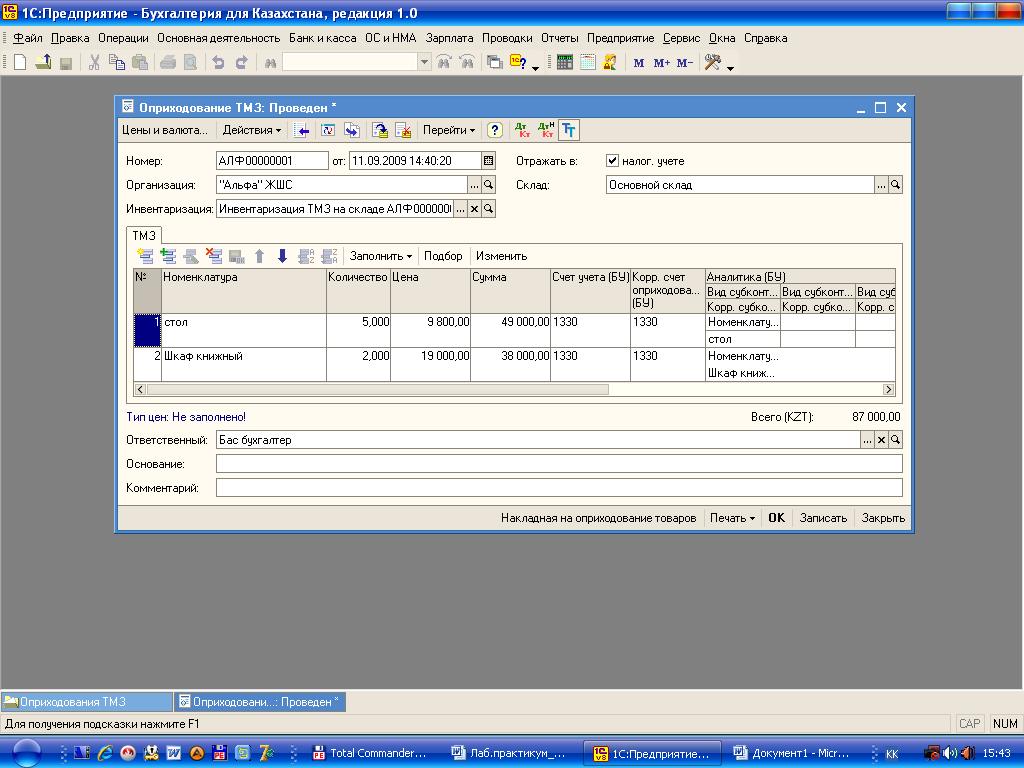Click the undo arrow icon

(x=218, y=63)
